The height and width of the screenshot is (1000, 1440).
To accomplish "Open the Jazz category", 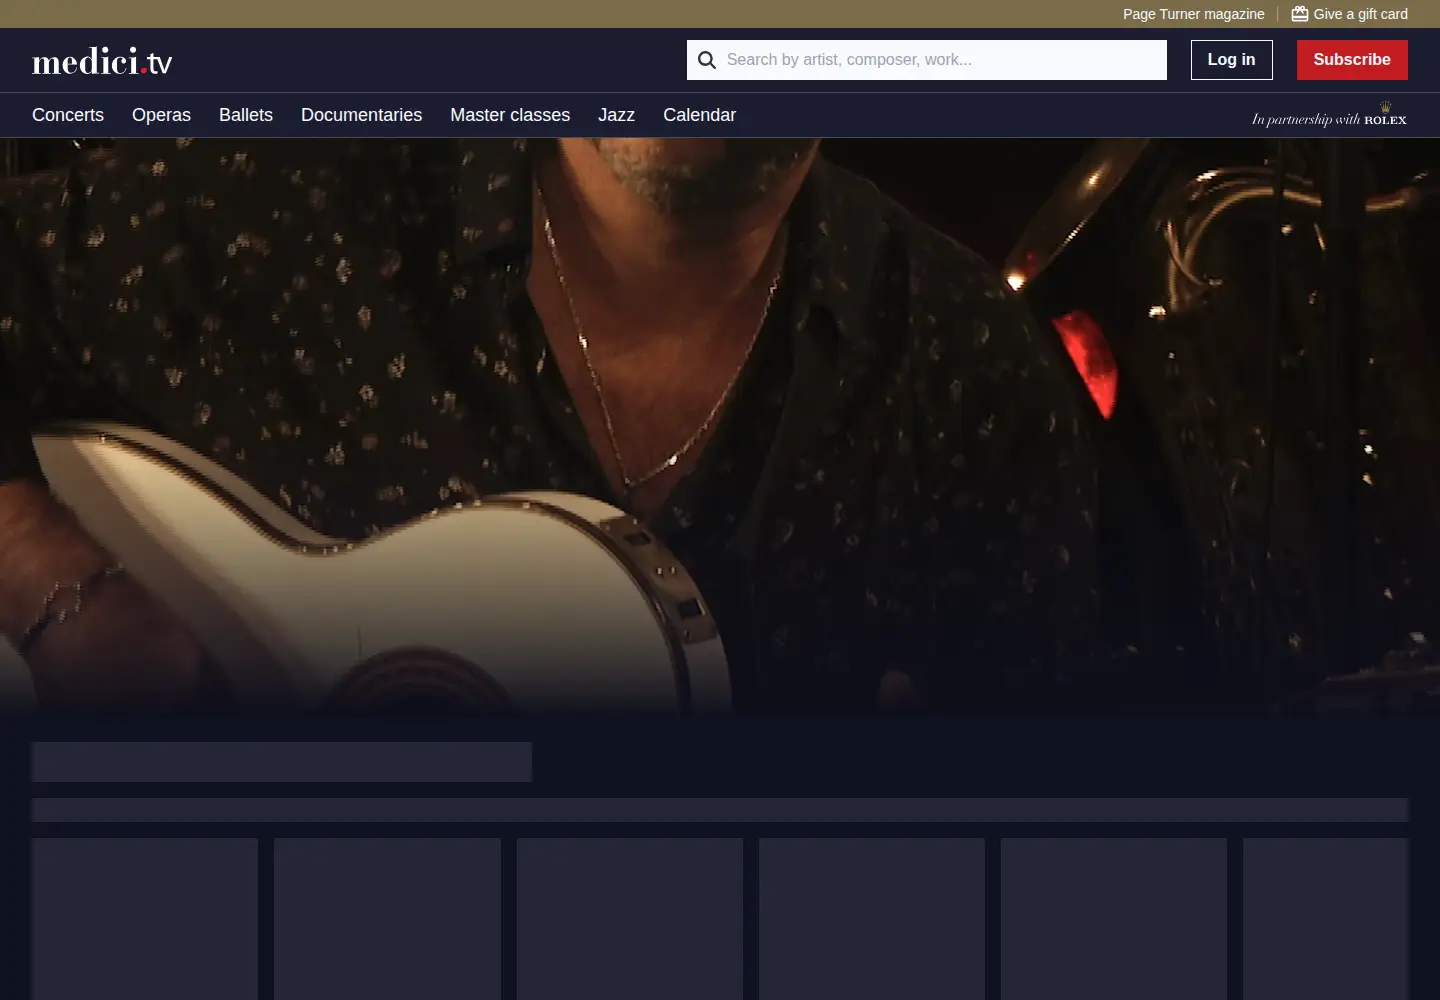I will click(x=616, y=115).
